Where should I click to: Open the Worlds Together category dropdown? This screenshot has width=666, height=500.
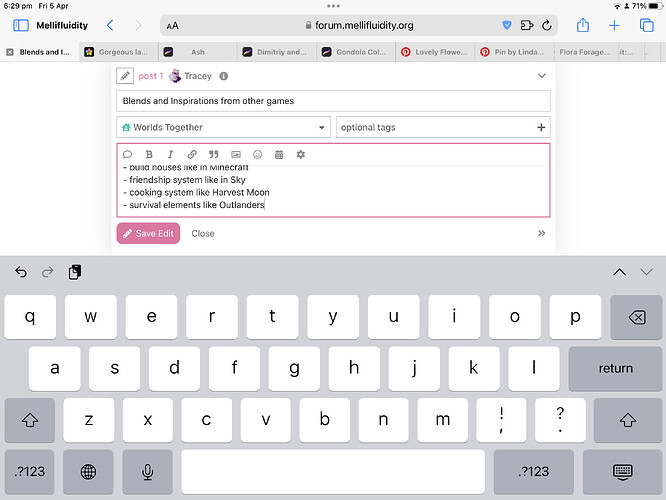point(223,127)
